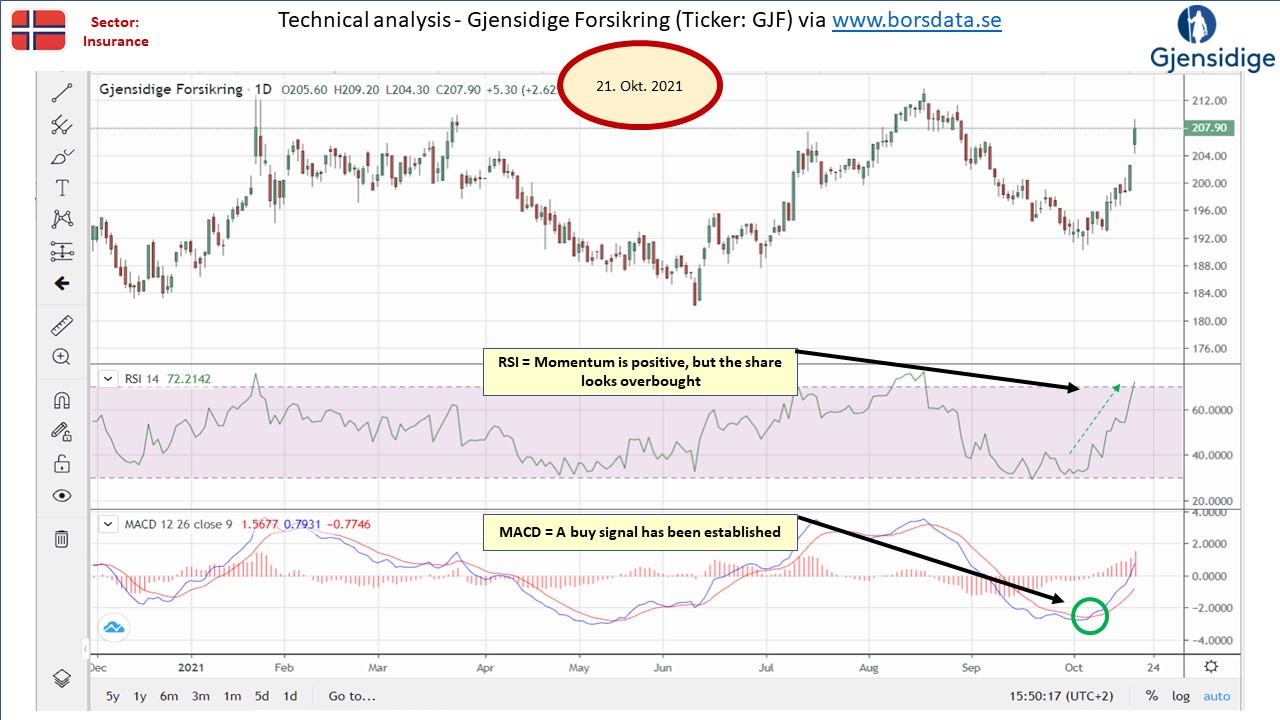Select the forecasting and measurement tool
This screenshot has height=720, width=1280.
pos(62,251)
